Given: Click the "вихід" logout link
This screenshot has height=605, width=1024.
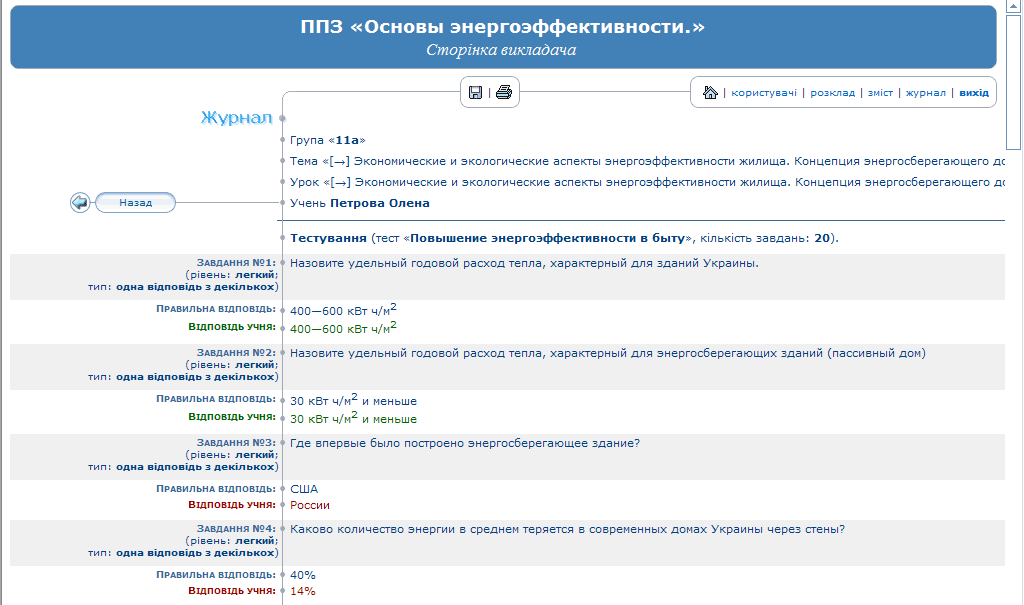Looking at the screenshot, I should [x=973, y=93].
